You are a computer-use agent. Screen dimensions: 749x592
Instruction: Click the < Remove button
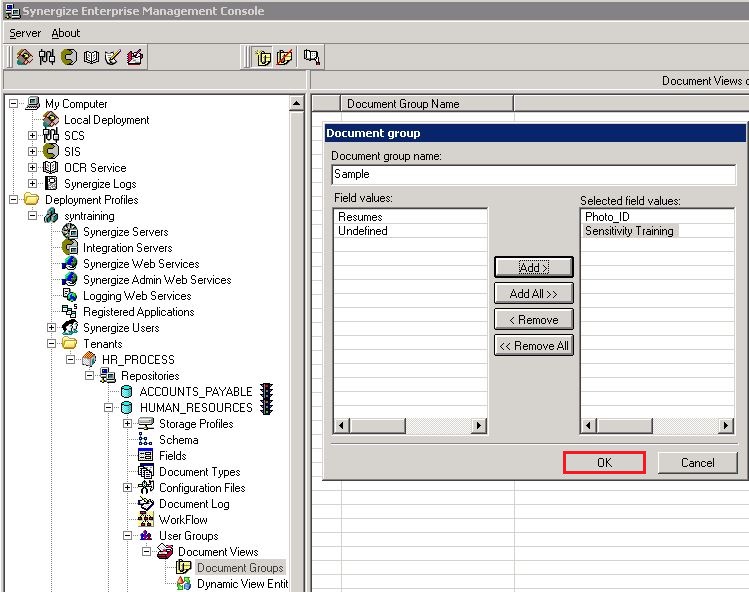click(534, 320)
